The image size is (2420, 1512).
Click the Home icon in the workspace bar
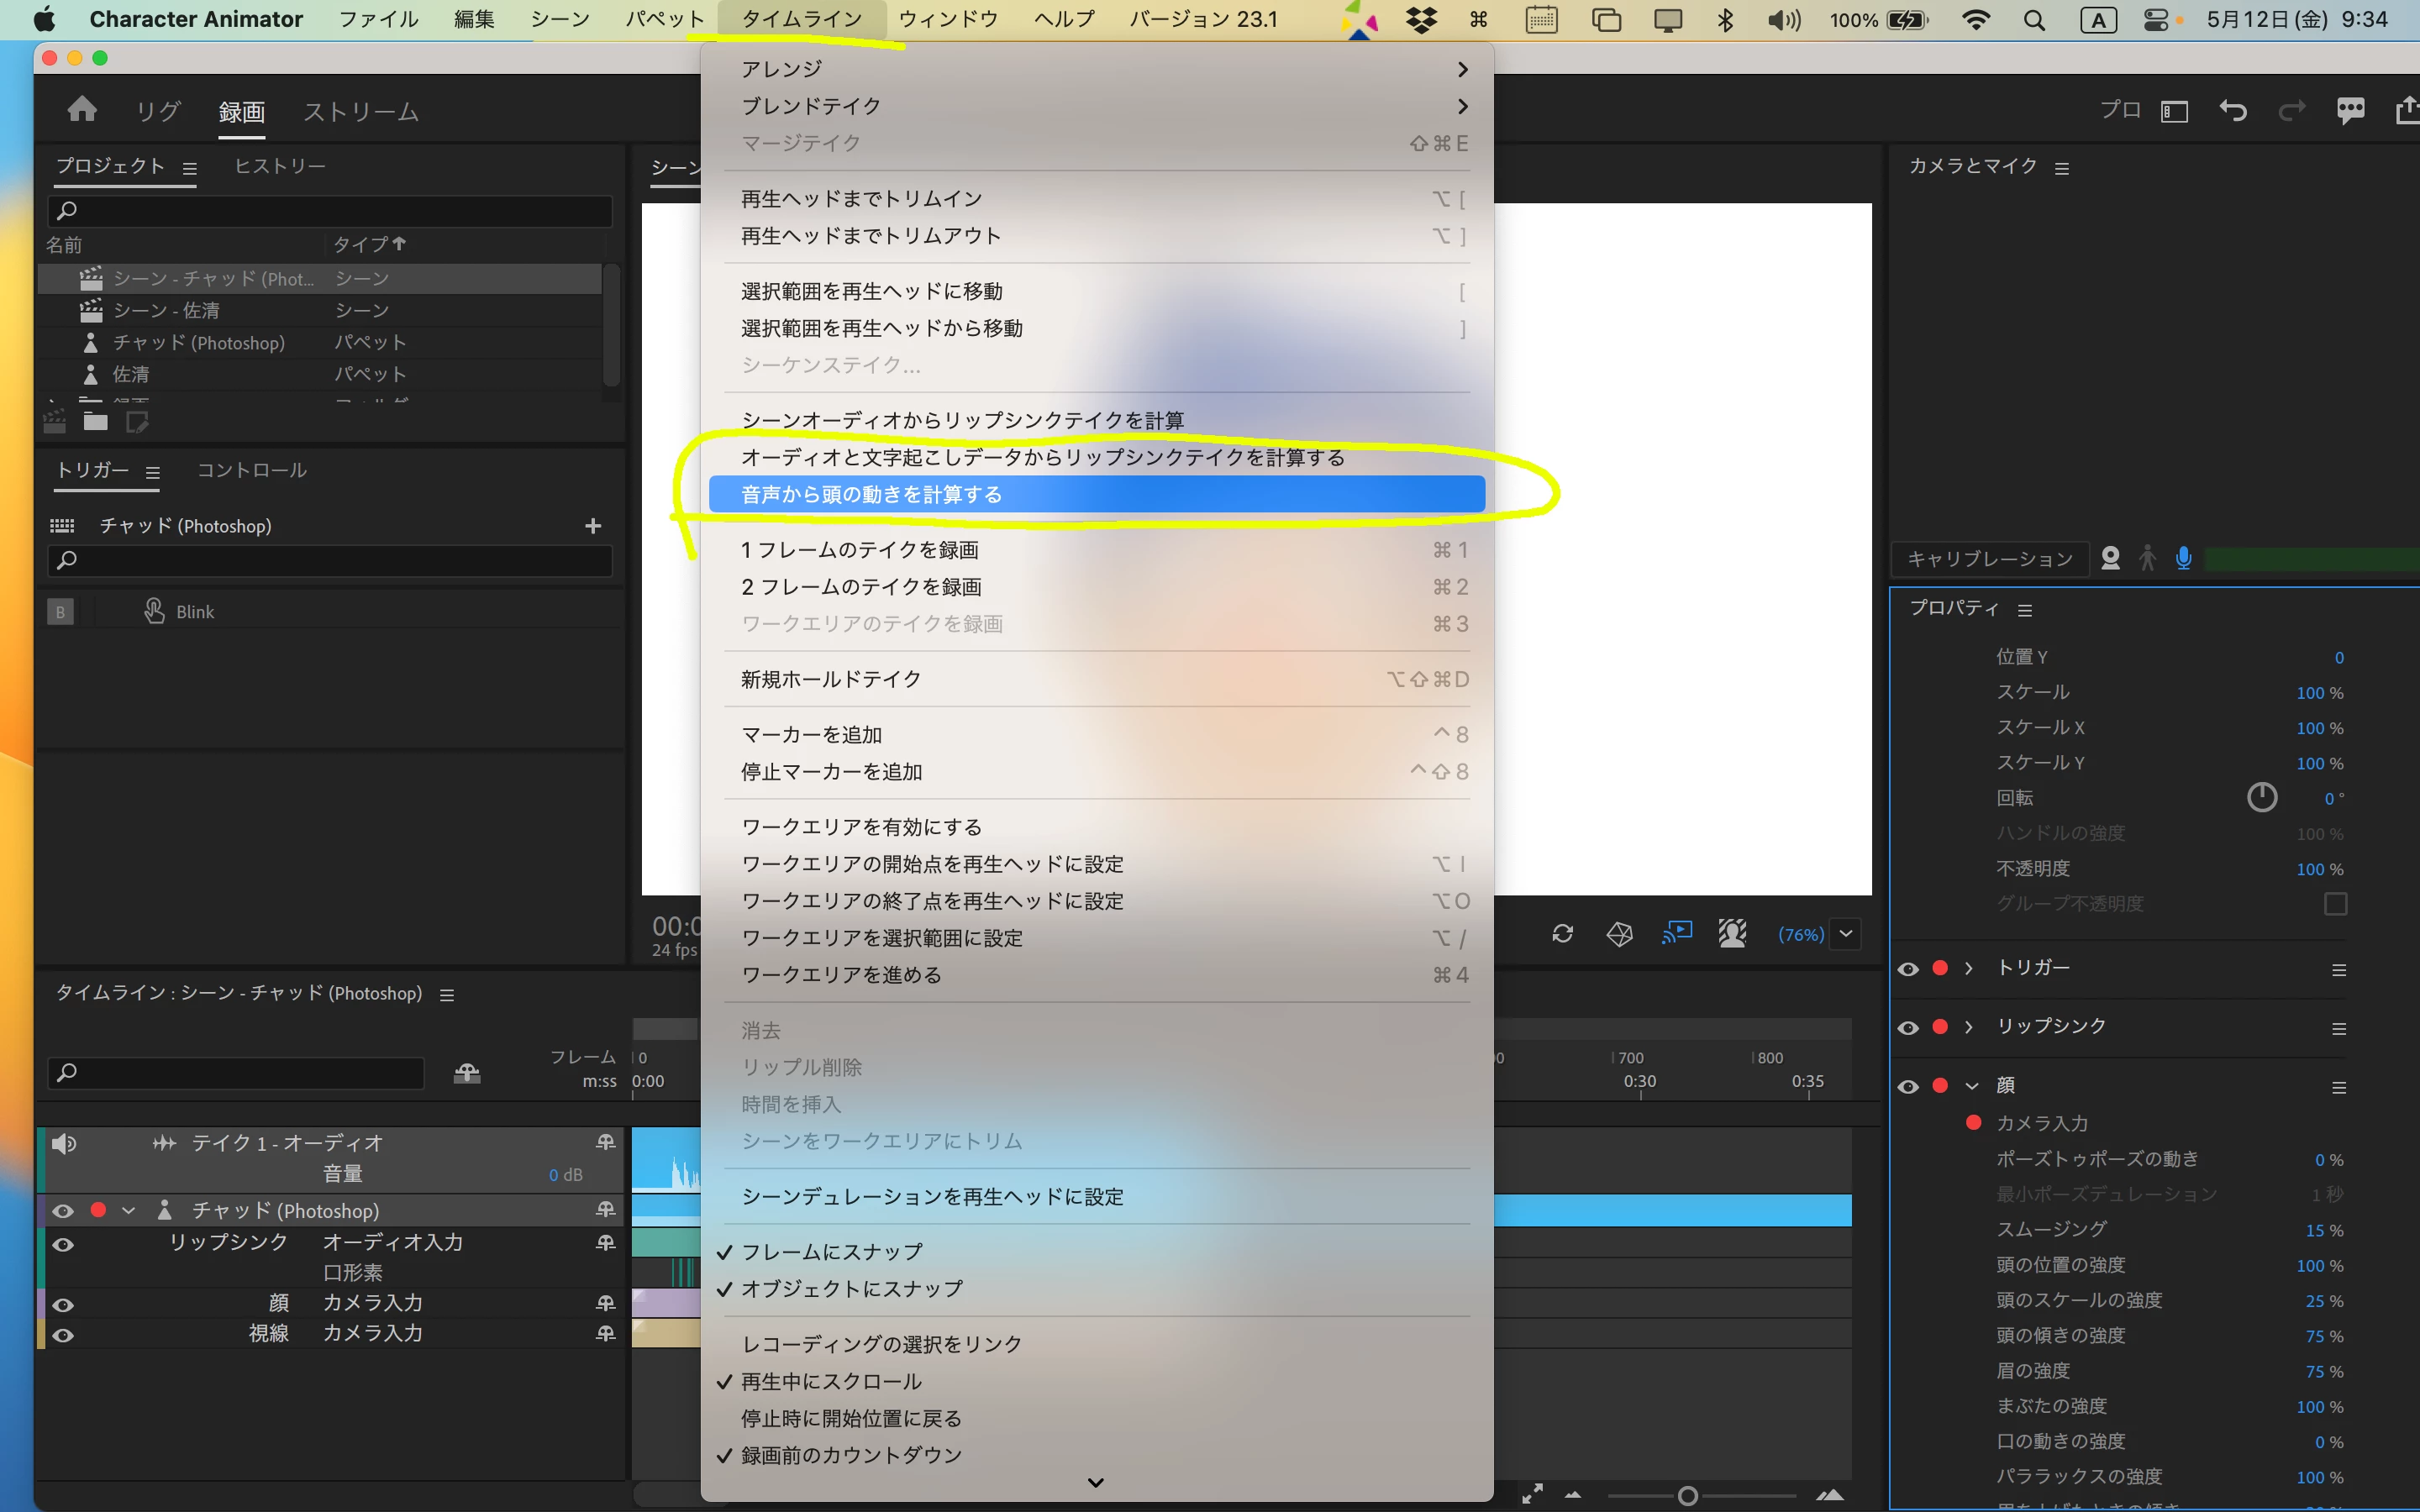tap(82, 109)
